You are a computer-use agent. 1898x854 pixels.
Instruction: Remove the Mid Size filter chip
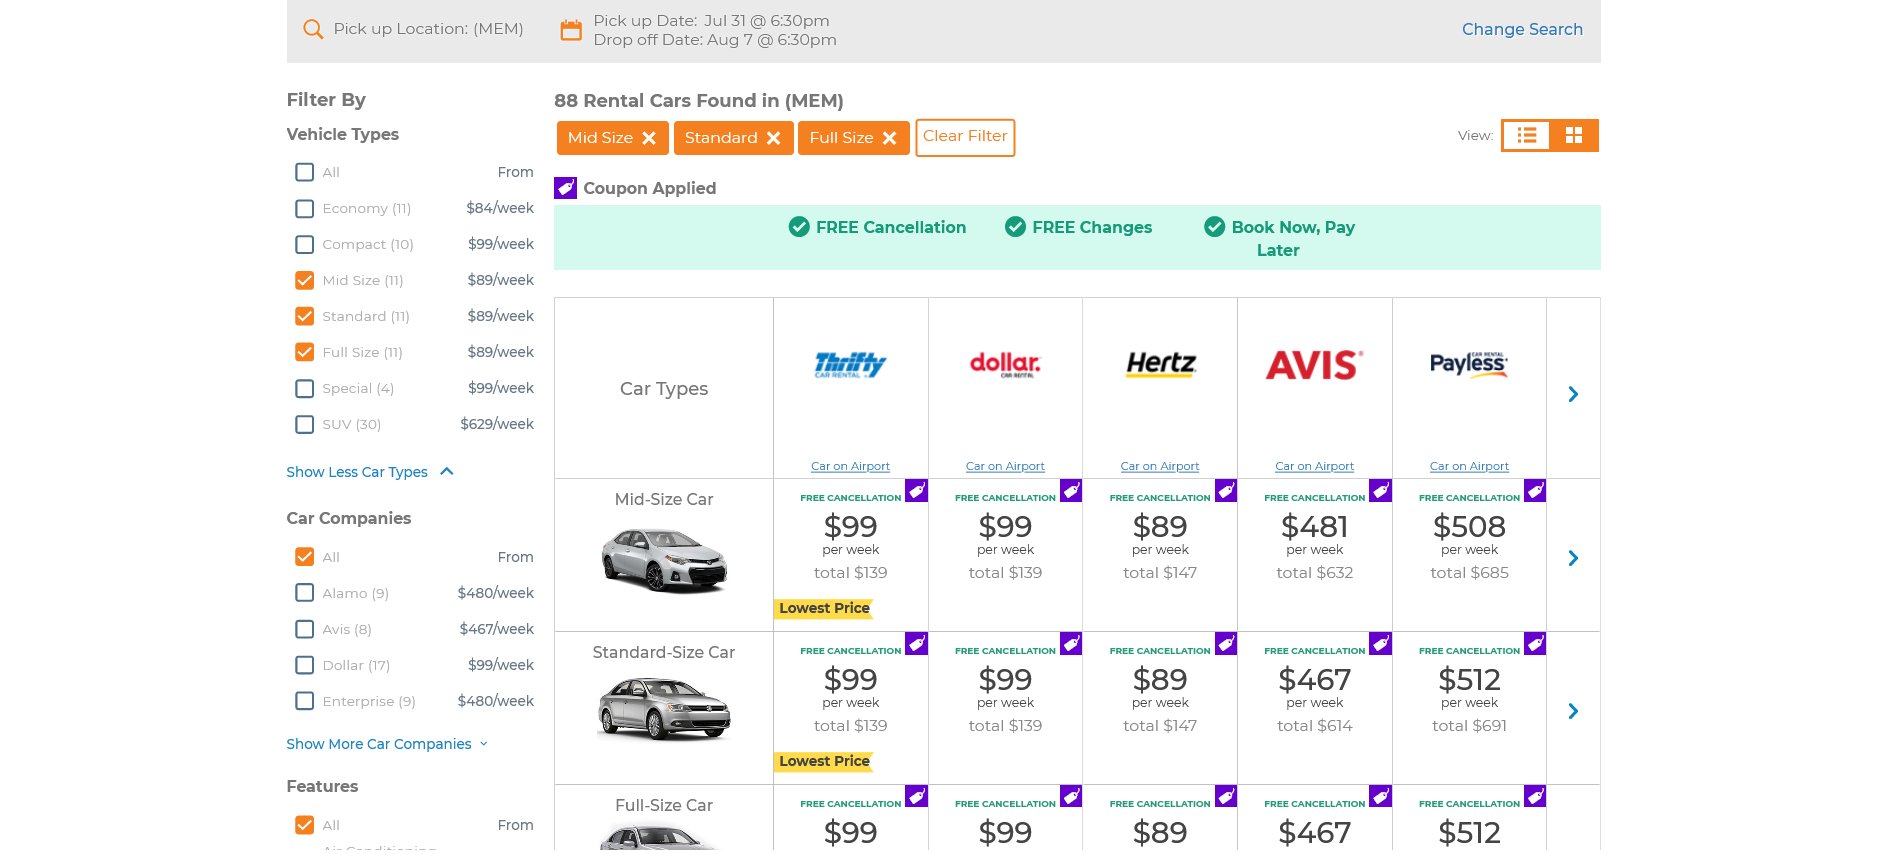(x=649, y=138)
